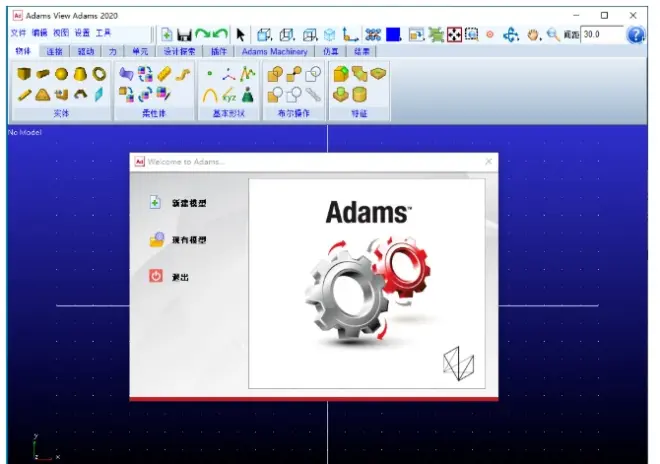This screenshot has height=464, width=660.
Task: Select the magnifier zoom tool
Action: [x=553, y=35]
